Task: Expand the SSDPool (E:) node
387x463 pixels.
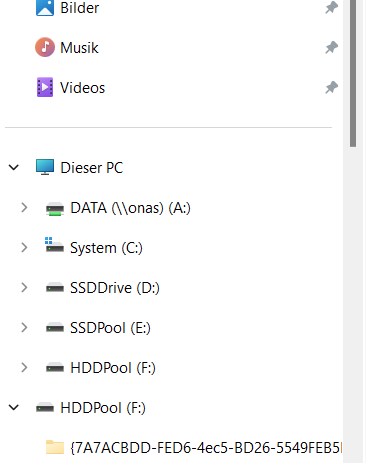Action: tap(24, 328)
